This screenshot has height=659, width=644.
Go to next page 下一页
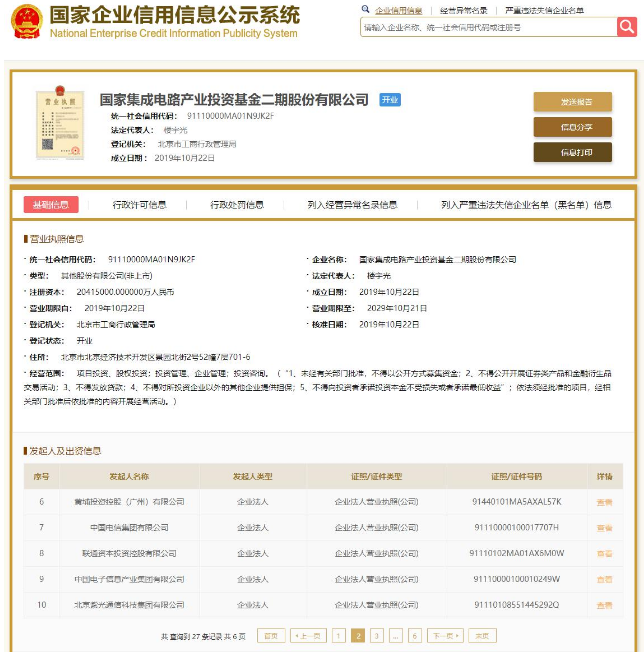click(445, 636)
